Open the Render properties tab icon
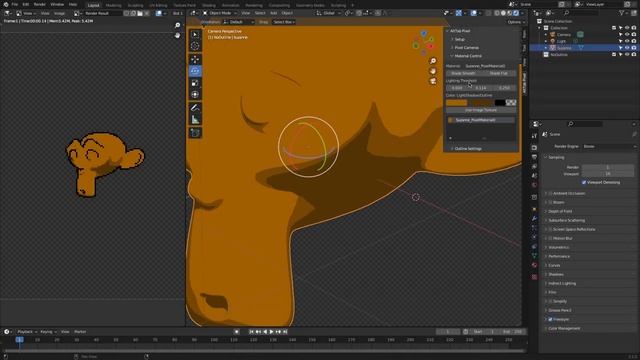Image resolution: width=640 pixels, height=360 pixels. [x=534, y=147]
